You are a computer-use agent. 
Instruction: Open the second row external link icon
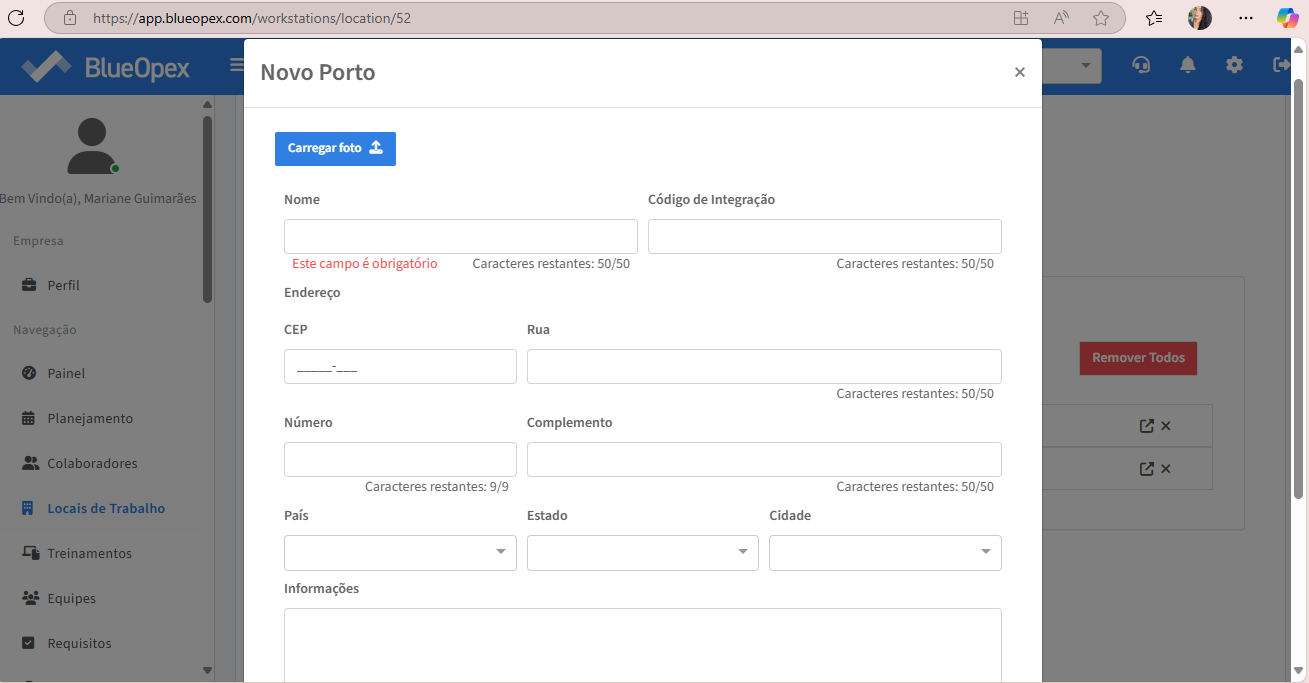[1147, 468]
